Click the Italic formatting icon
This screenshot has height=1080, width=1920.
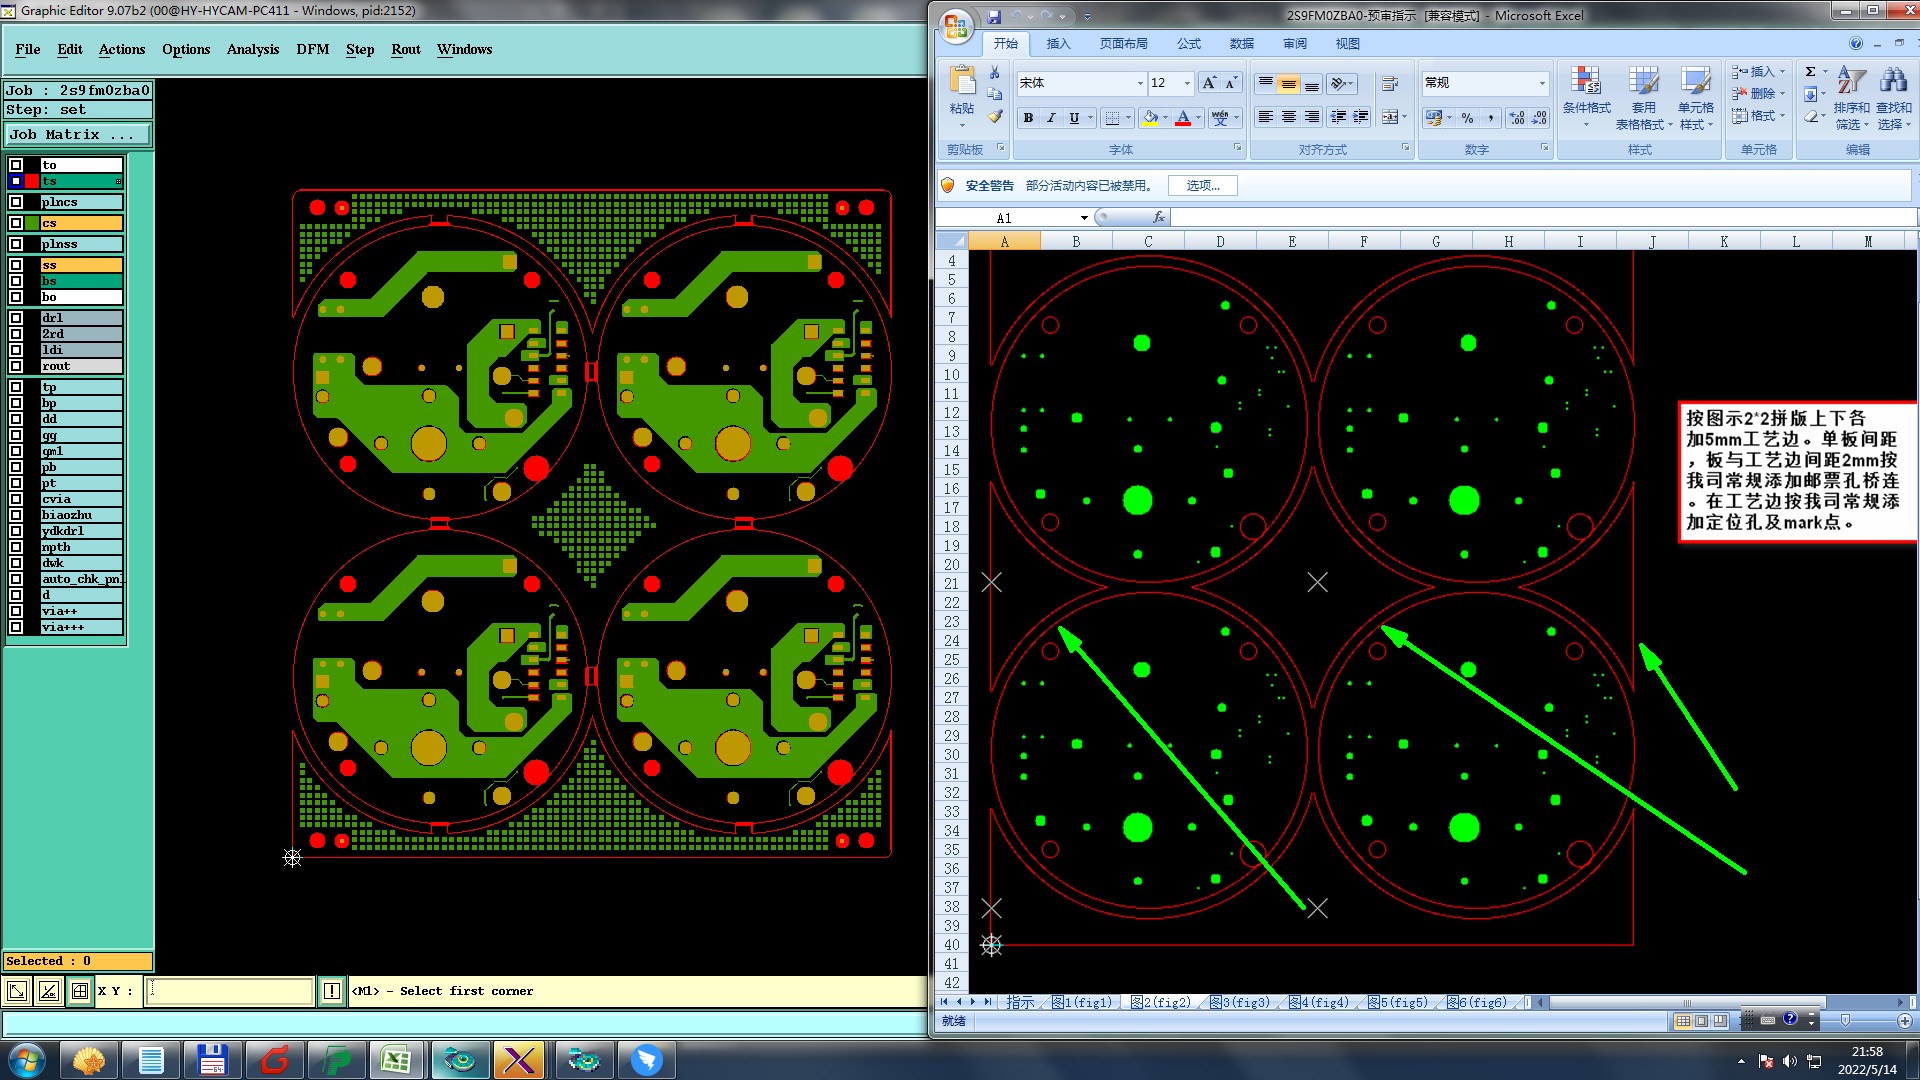[1051, 118]
